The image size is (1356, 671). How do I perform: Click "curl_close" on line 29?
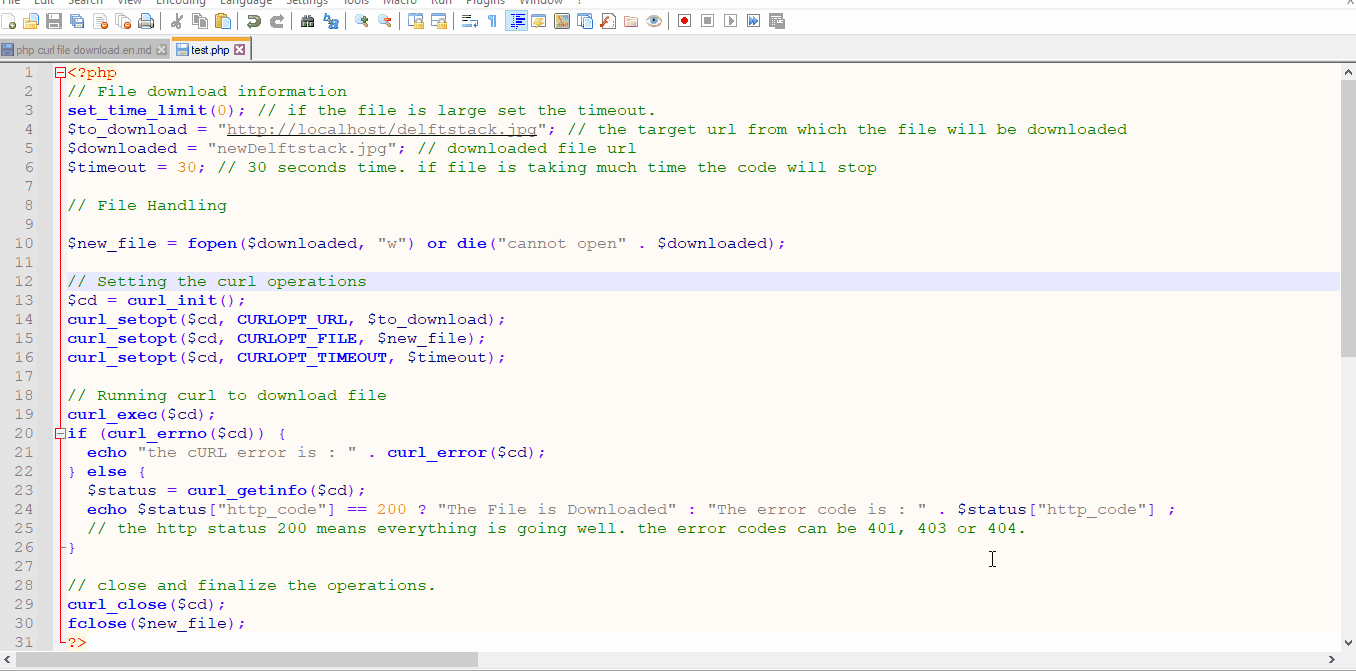coord(117,604)
